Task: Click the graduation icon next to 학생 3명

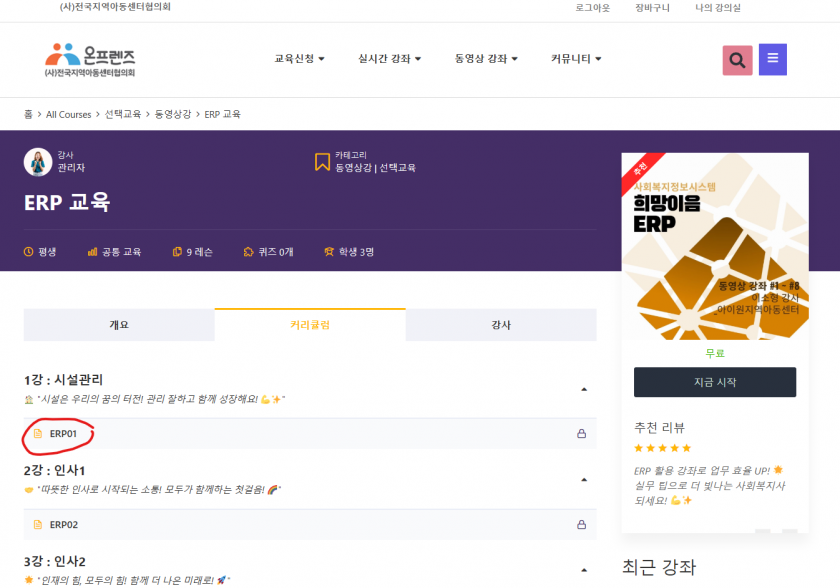Action: (329, 252)
